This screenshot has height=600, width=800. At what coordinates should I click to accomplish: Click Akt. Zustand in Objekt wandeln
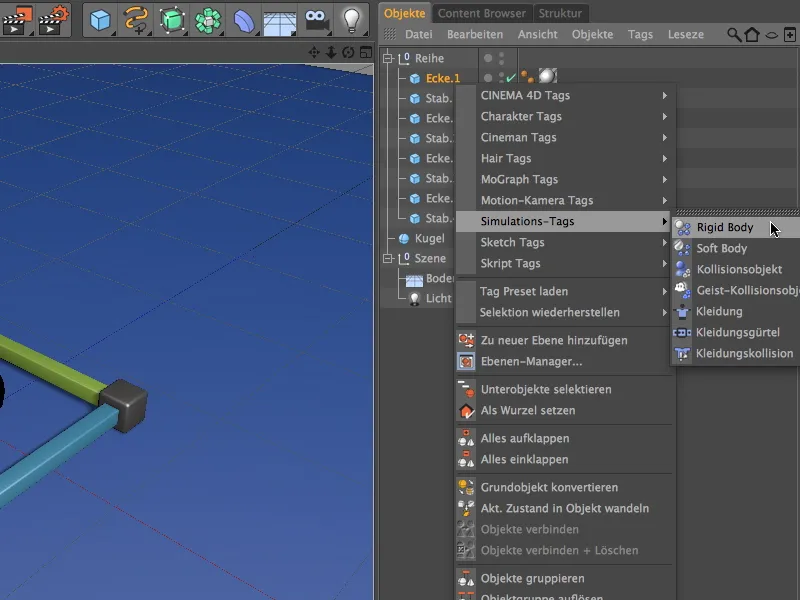pos(566,508)
